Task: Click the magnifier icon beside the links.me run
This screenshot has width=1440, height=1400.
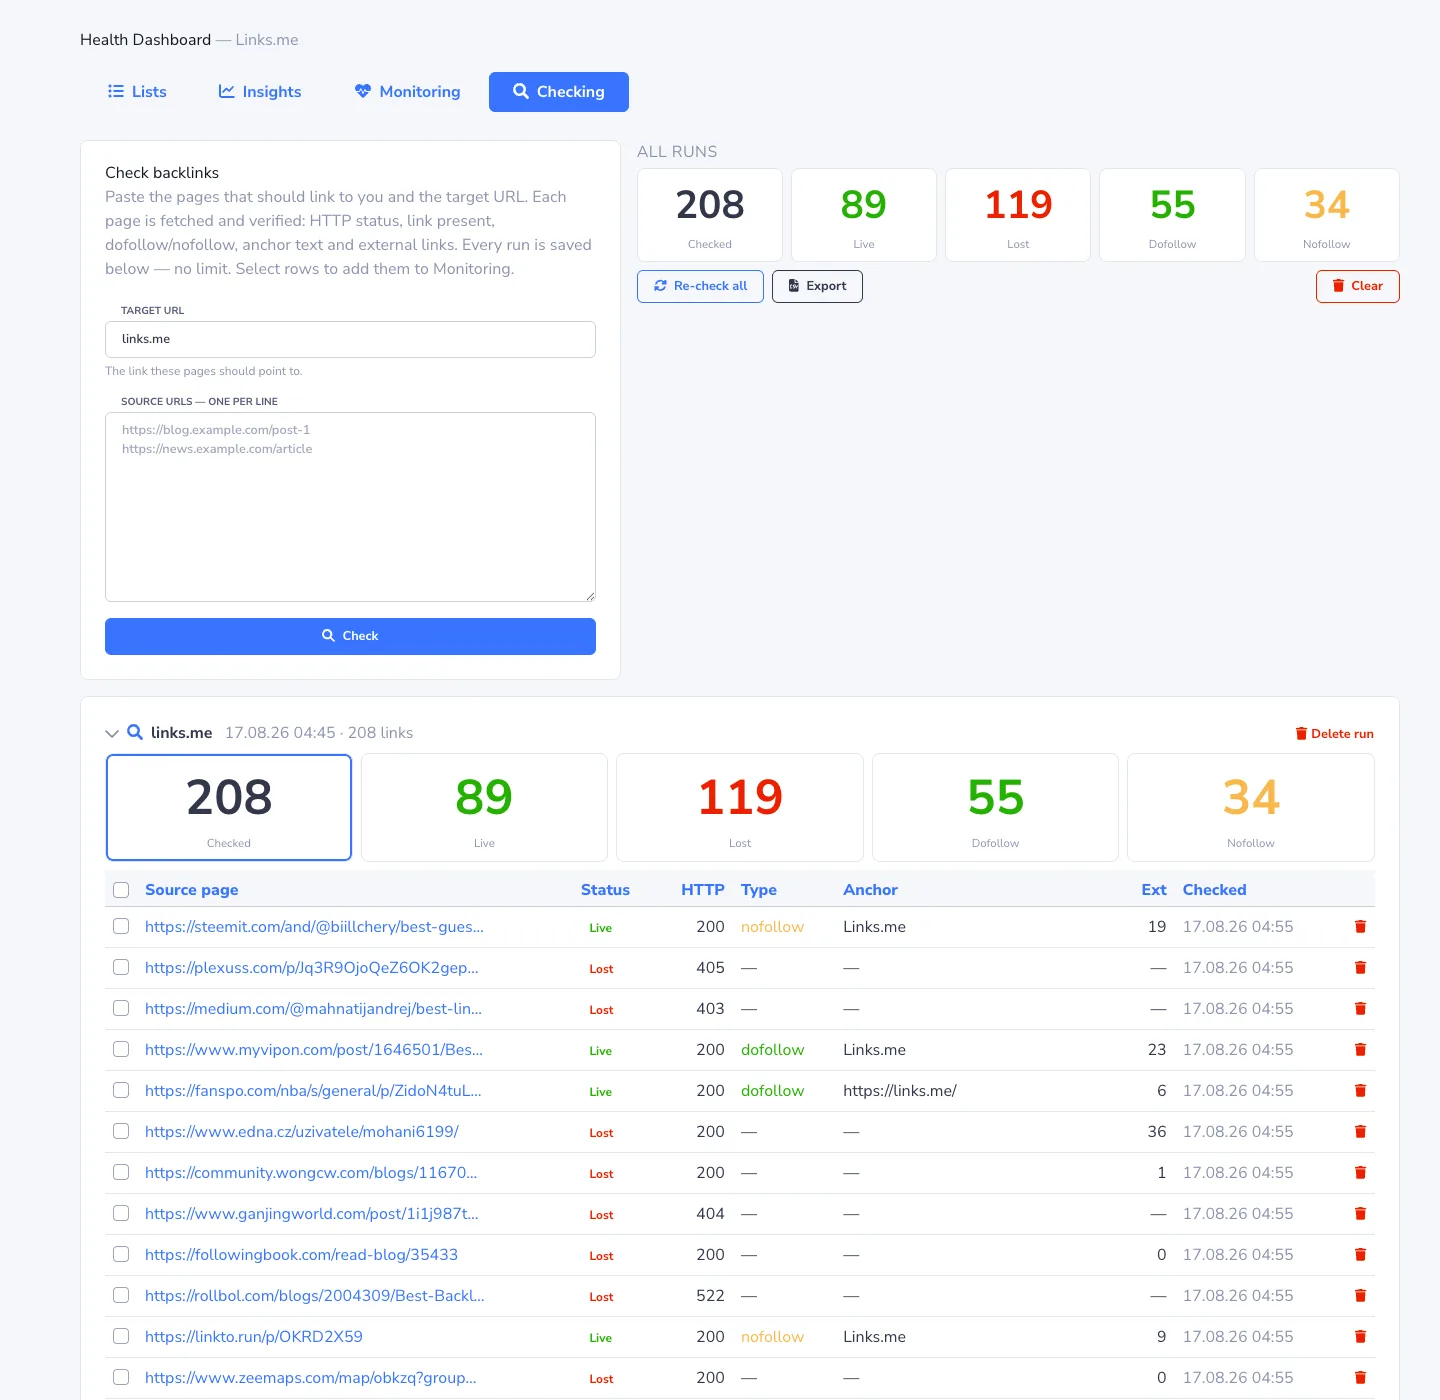Action: click(135, 733)
